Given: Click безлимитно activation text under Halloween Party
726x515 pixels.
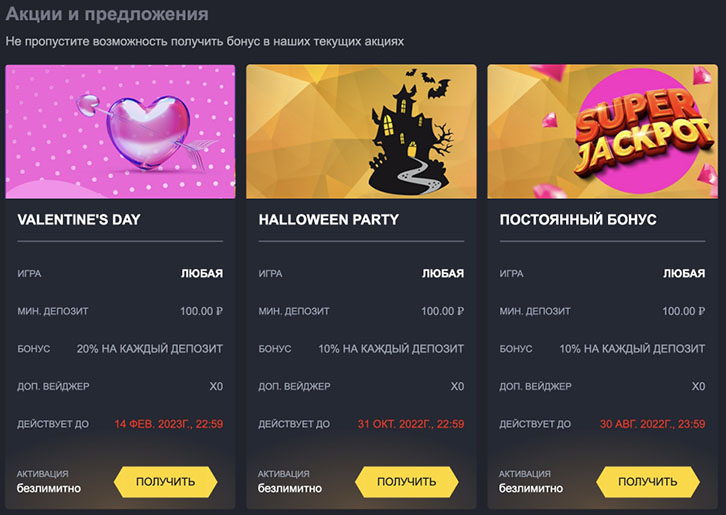Looking at the screenshot, I should (290, 489).
